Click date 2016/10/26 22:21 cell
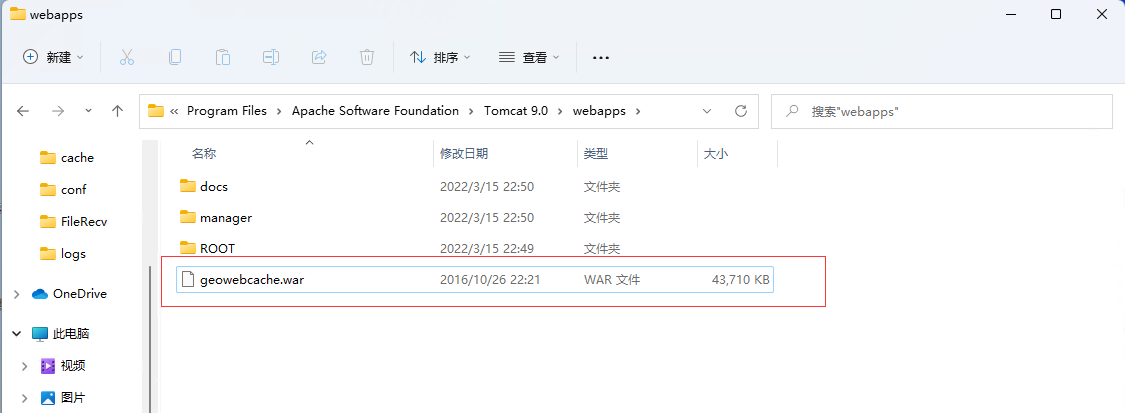Image resolution: width=1125 pixels, height=413 pixels. point(489,280)
